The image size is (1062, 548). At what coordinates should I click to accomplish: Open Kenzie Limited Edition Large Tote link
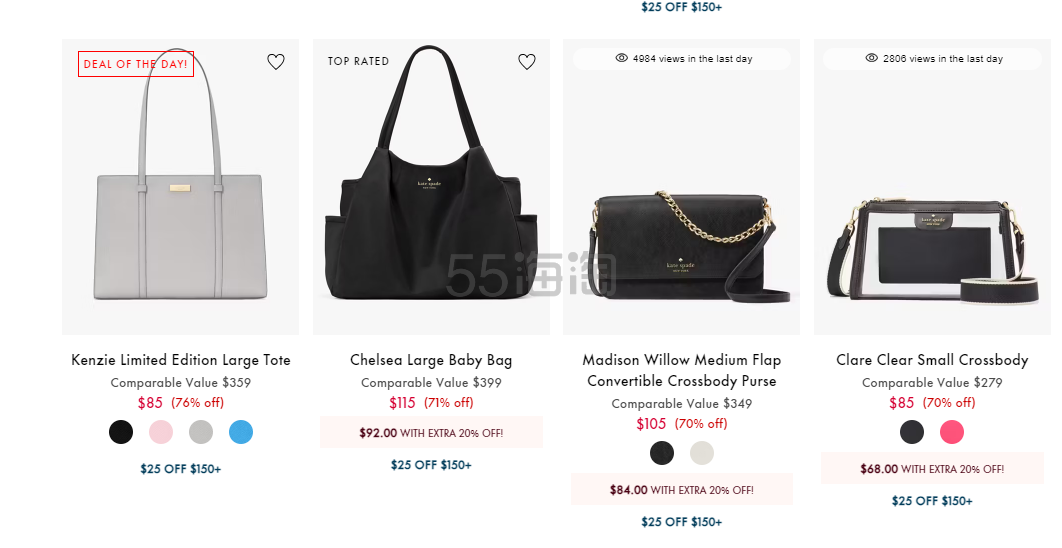181,360
